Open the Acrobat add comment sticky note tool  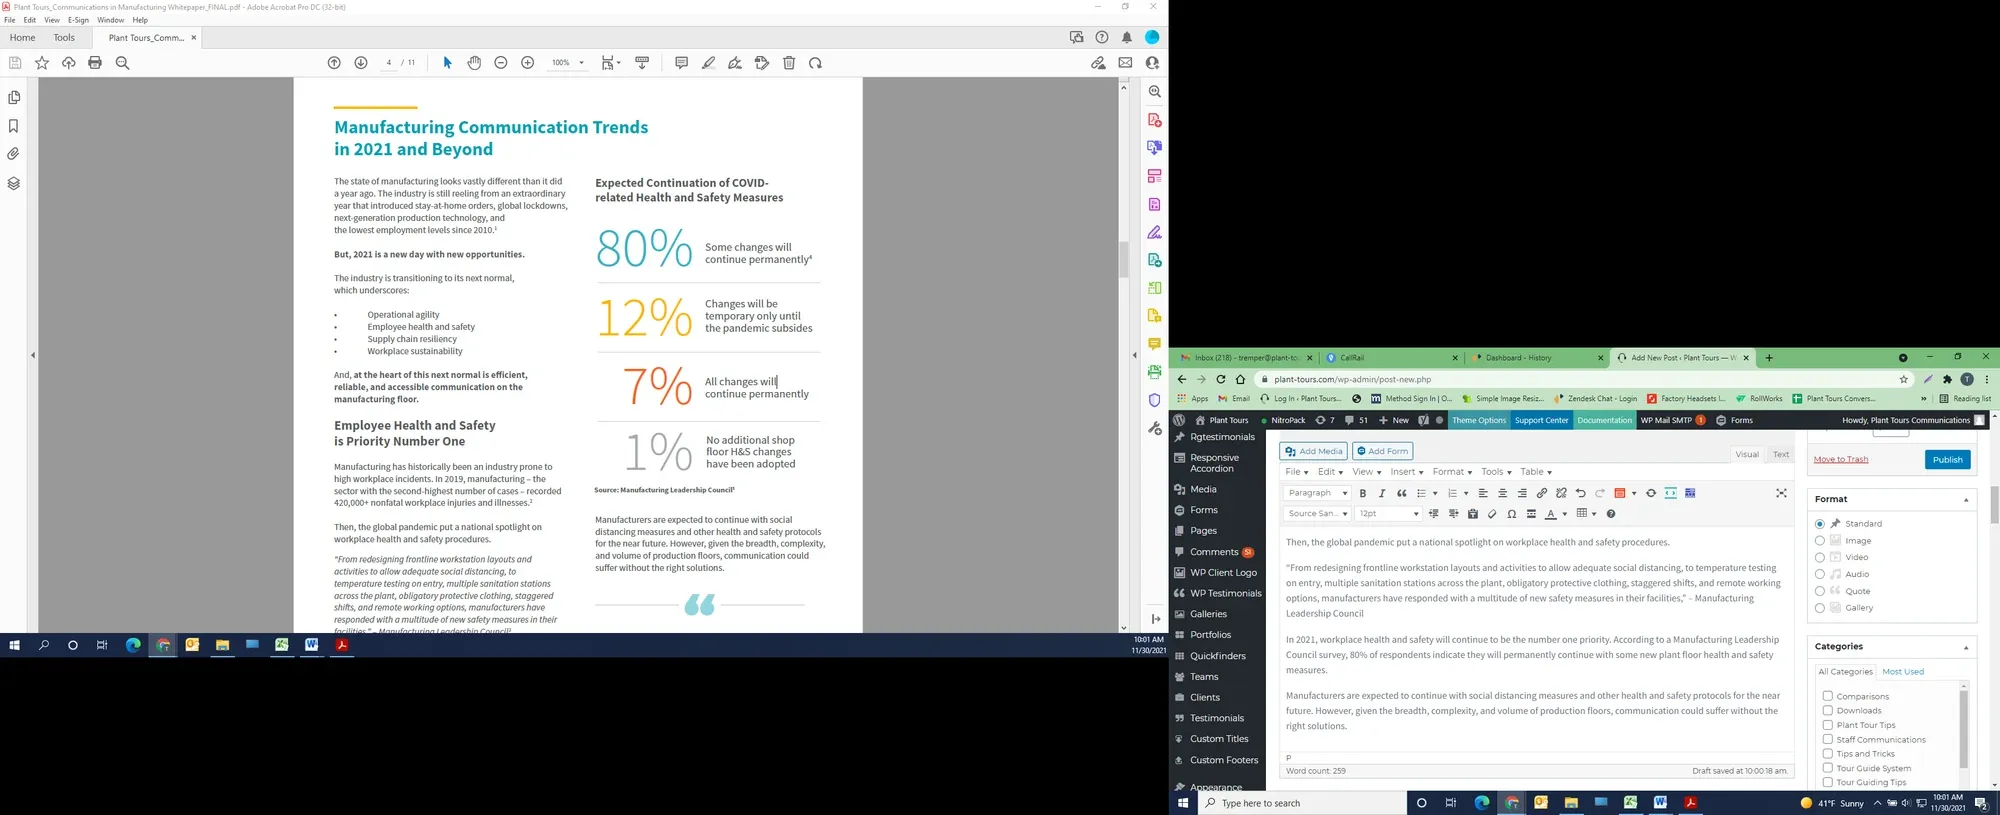tap(681, 63)
